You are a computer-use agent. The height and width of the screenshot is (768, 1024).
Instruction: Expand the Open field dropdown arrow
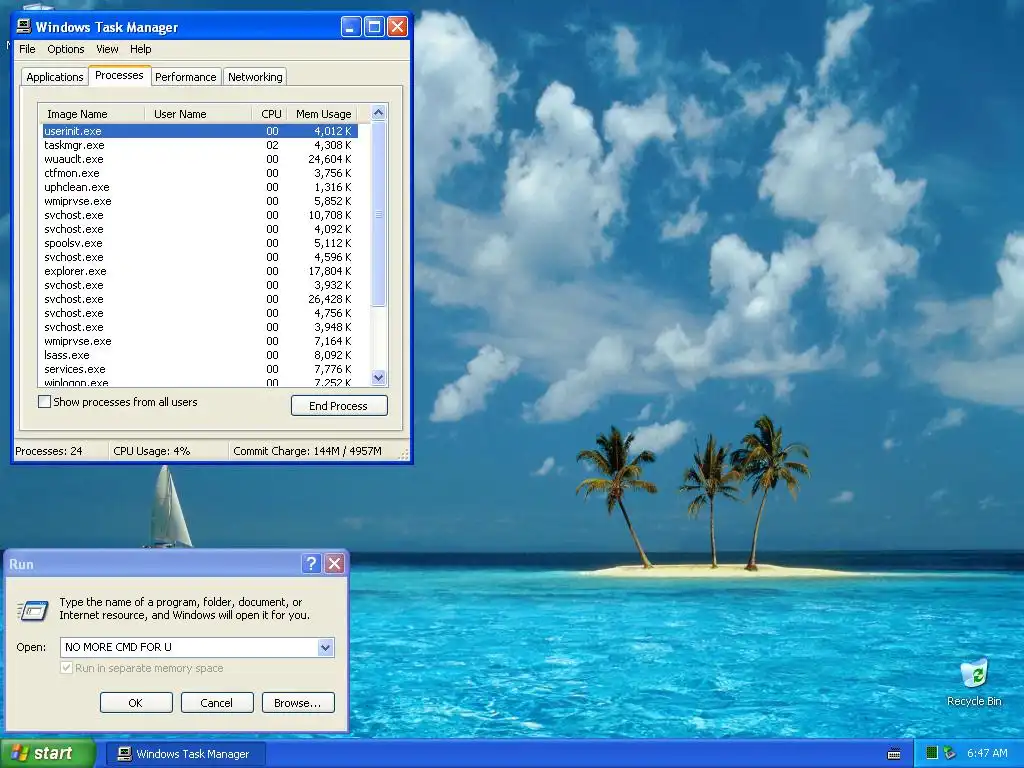[325, 647]
